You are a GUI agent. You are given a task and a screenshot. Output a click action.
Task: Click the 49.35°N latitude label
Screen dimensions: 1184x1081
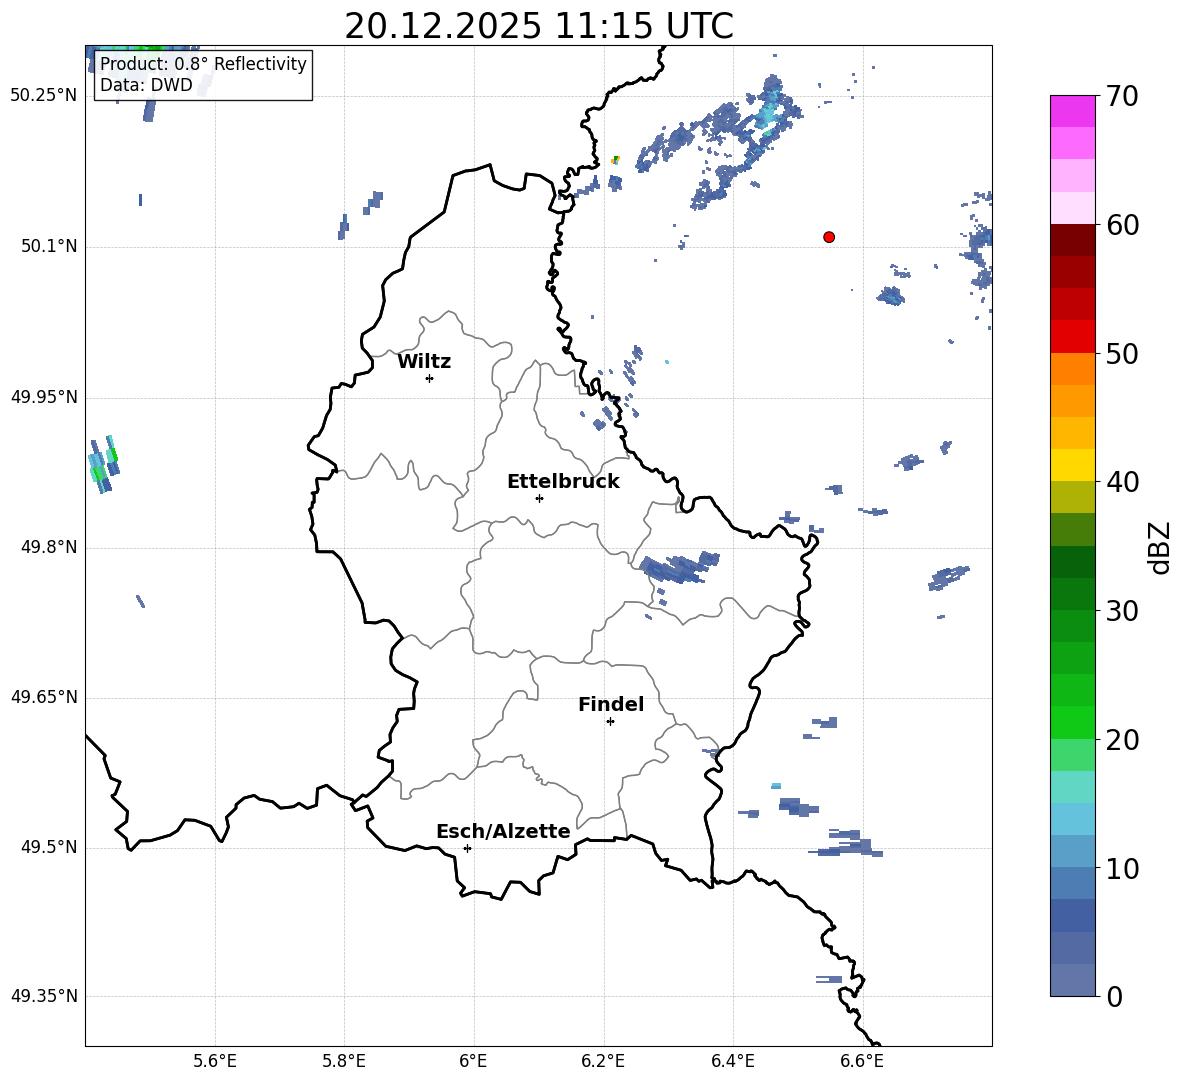(44, 996)
